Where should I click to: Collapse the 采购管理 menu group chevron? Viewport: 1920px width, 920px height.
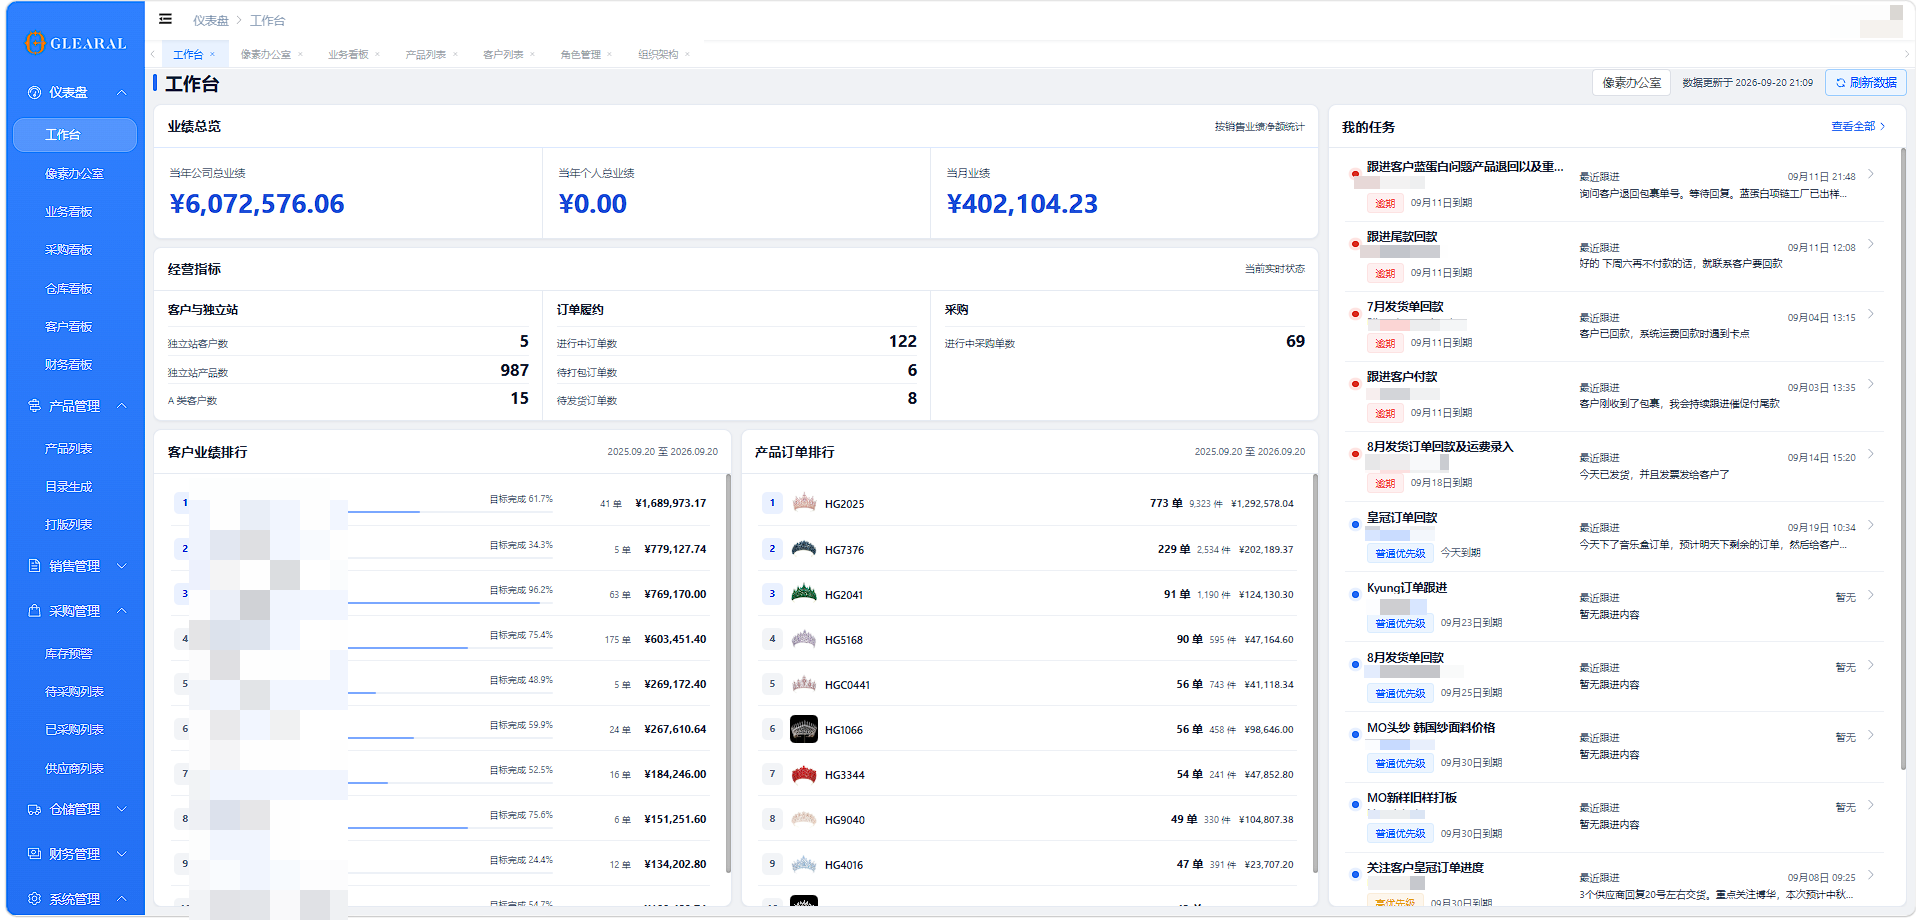(122, 611)
